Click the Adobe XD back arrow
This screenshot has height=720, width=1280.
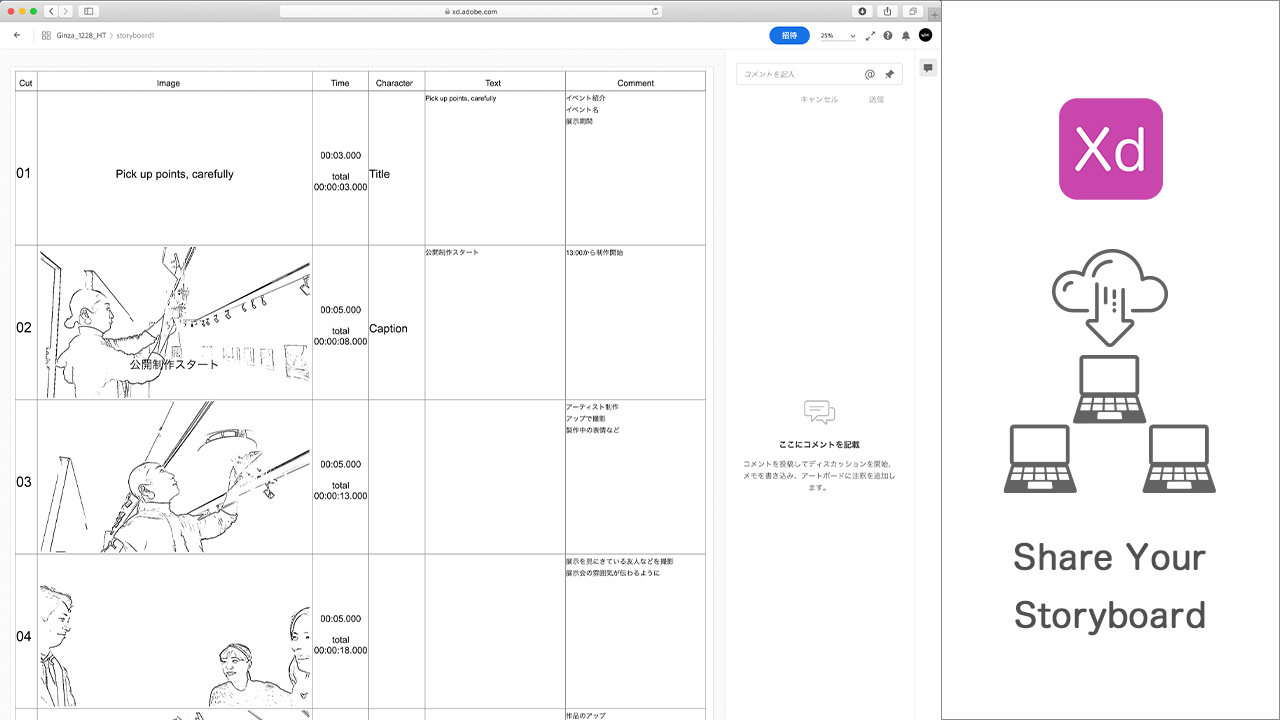[17, 35]
